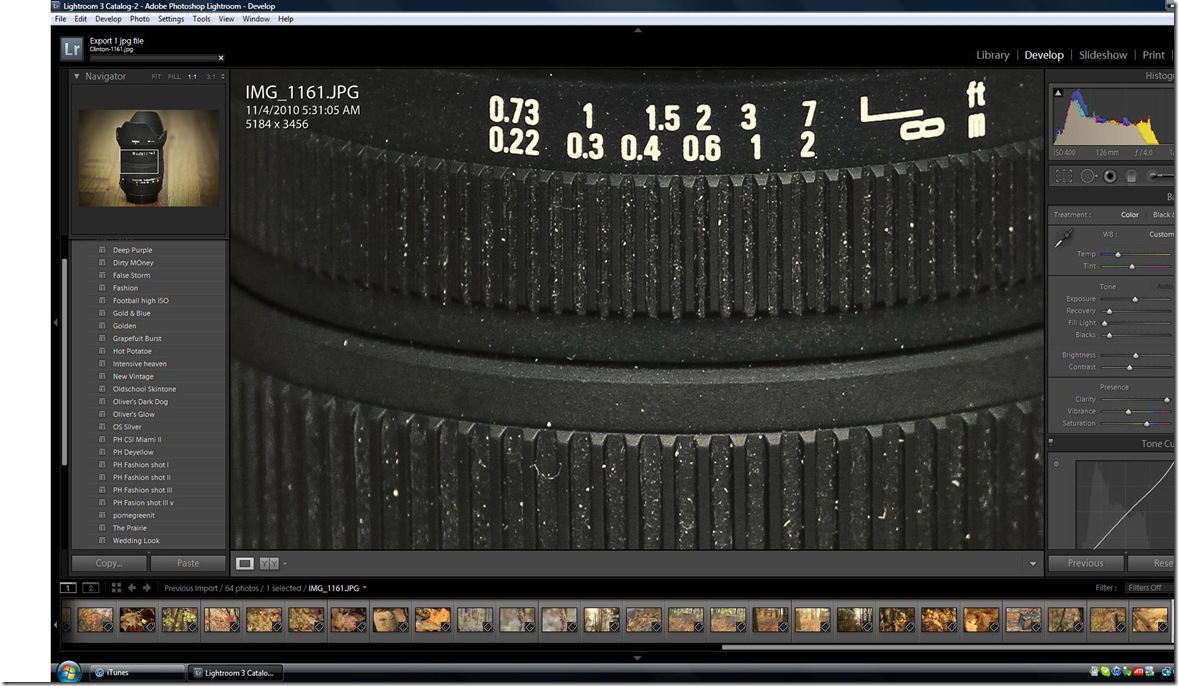
Task: Click the Navigator lens preview thumbnail
Action: pos(149,158)
